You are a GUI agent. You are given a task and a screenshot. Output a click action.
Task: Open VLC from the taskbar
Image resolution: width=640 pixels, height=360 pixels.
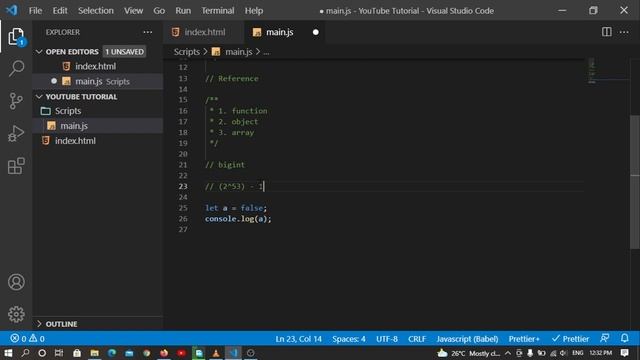[x=216, y=353]
